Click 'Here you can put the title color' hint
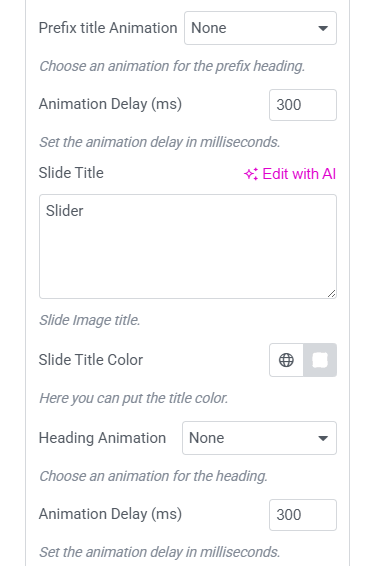Screen dimensions: 372x566 pyautogui.click(x=134, y=398)
